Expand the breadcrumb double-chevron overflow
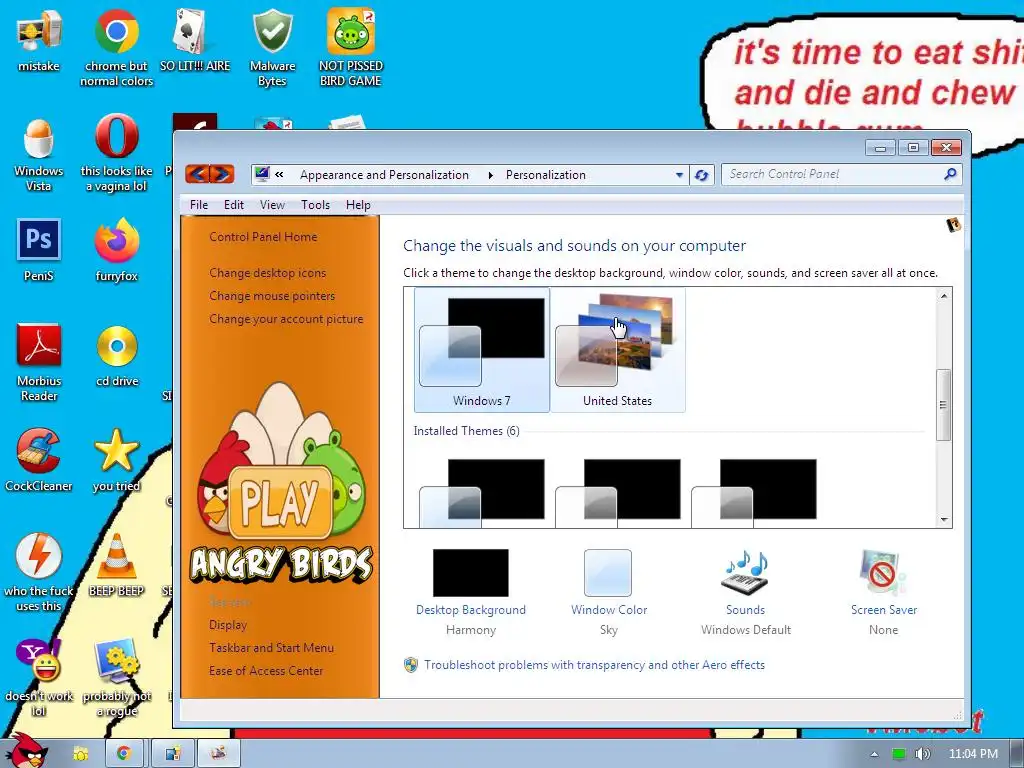 pyautogui.click(x=280, y=174)
